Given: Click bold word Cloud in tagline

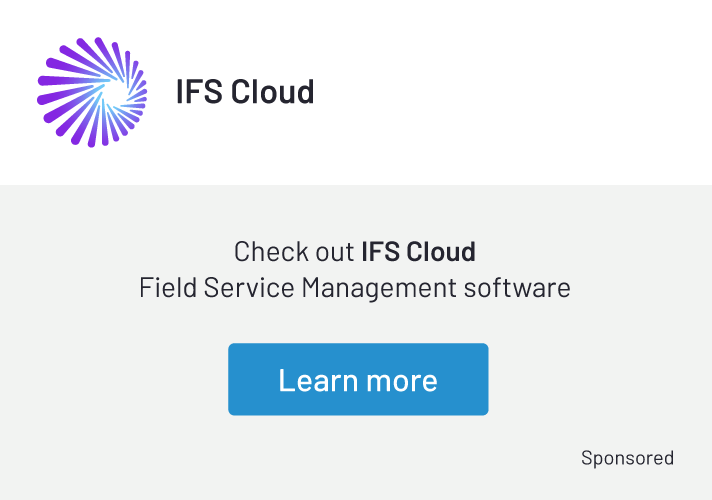Looking at the screenshot, I should click(440, 251).
